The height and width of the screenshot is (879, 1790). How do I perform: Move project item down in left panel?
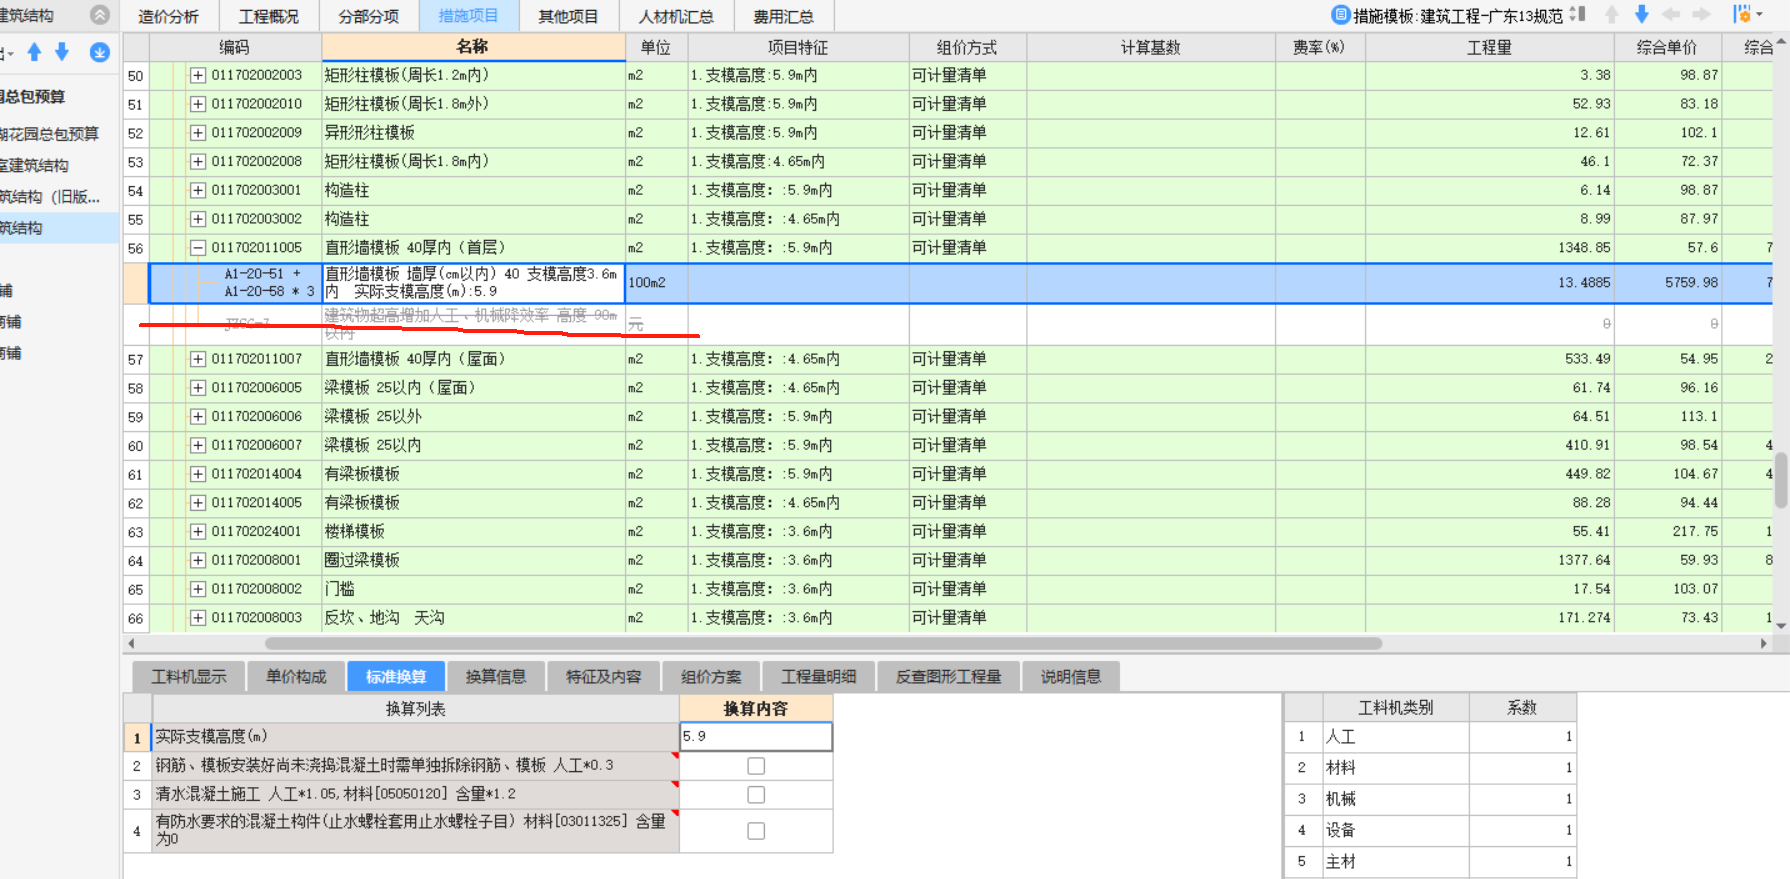62,52
